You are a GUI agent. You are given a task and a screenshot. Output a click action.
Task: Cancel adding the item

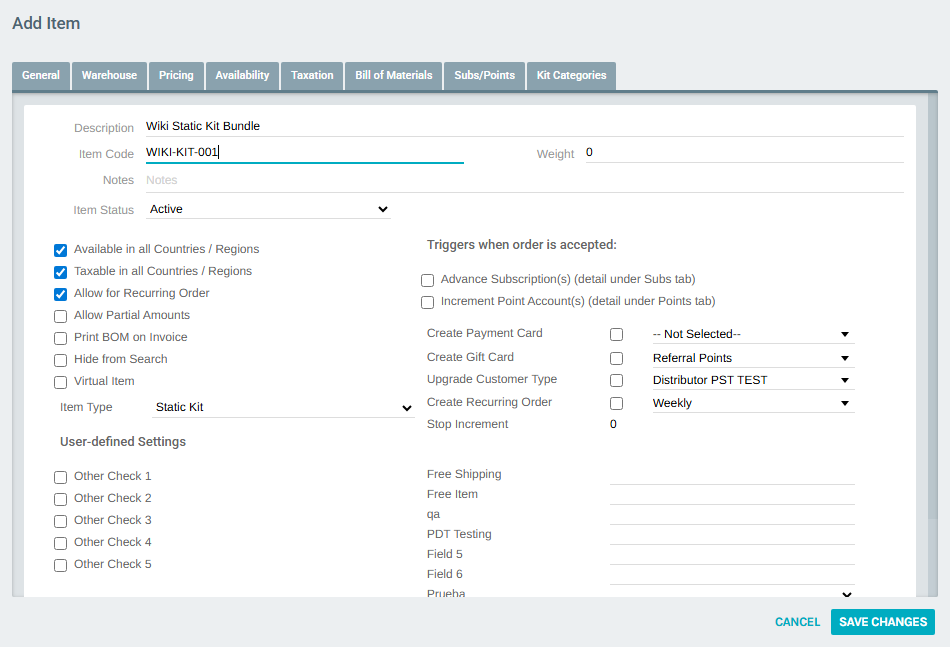click(797, 622)
